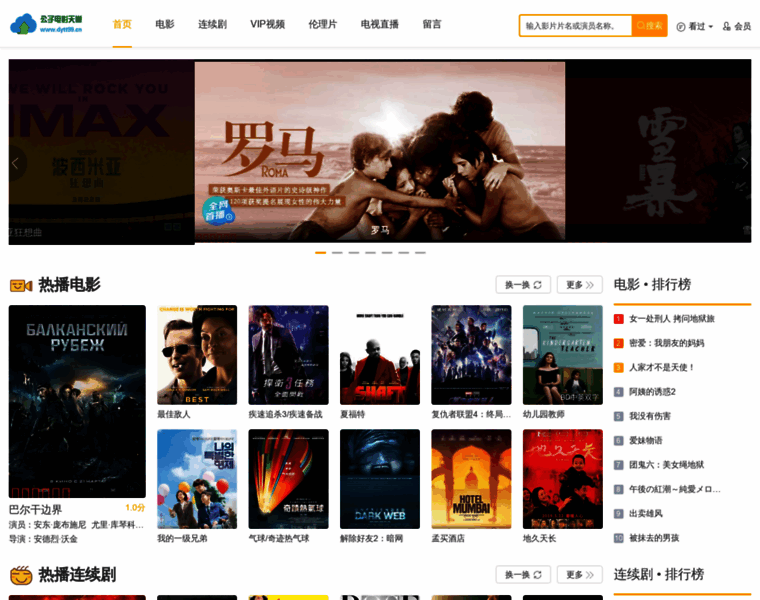This screenshot has width=760, height=600.
Task: Select the fourth carousel indicator dash
Action: [370, 253]
